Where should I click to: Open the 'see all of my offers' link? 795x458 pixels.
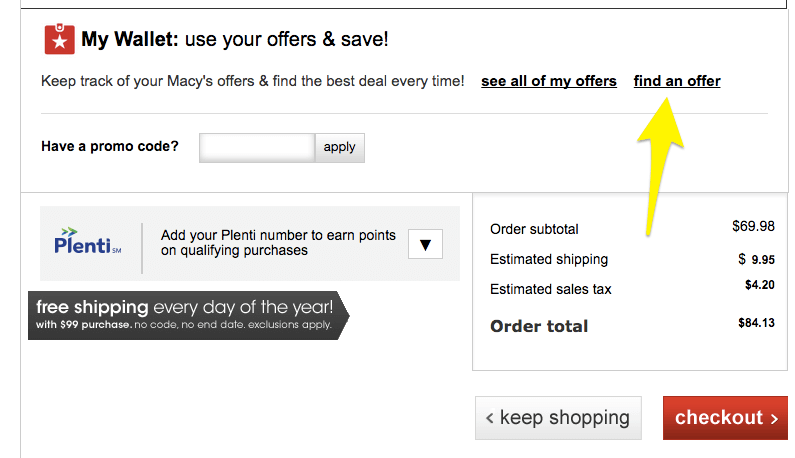[x=549, y=81]
